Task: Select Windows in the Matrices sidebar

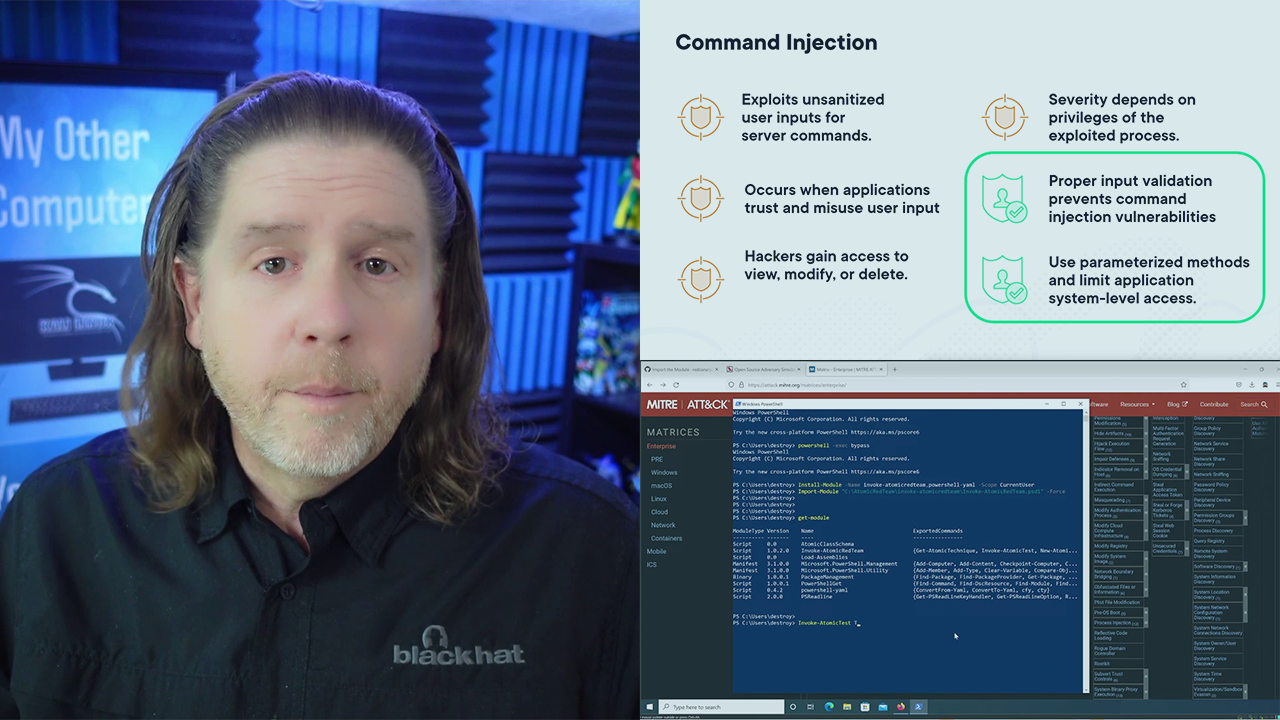Action: point(664,472)
